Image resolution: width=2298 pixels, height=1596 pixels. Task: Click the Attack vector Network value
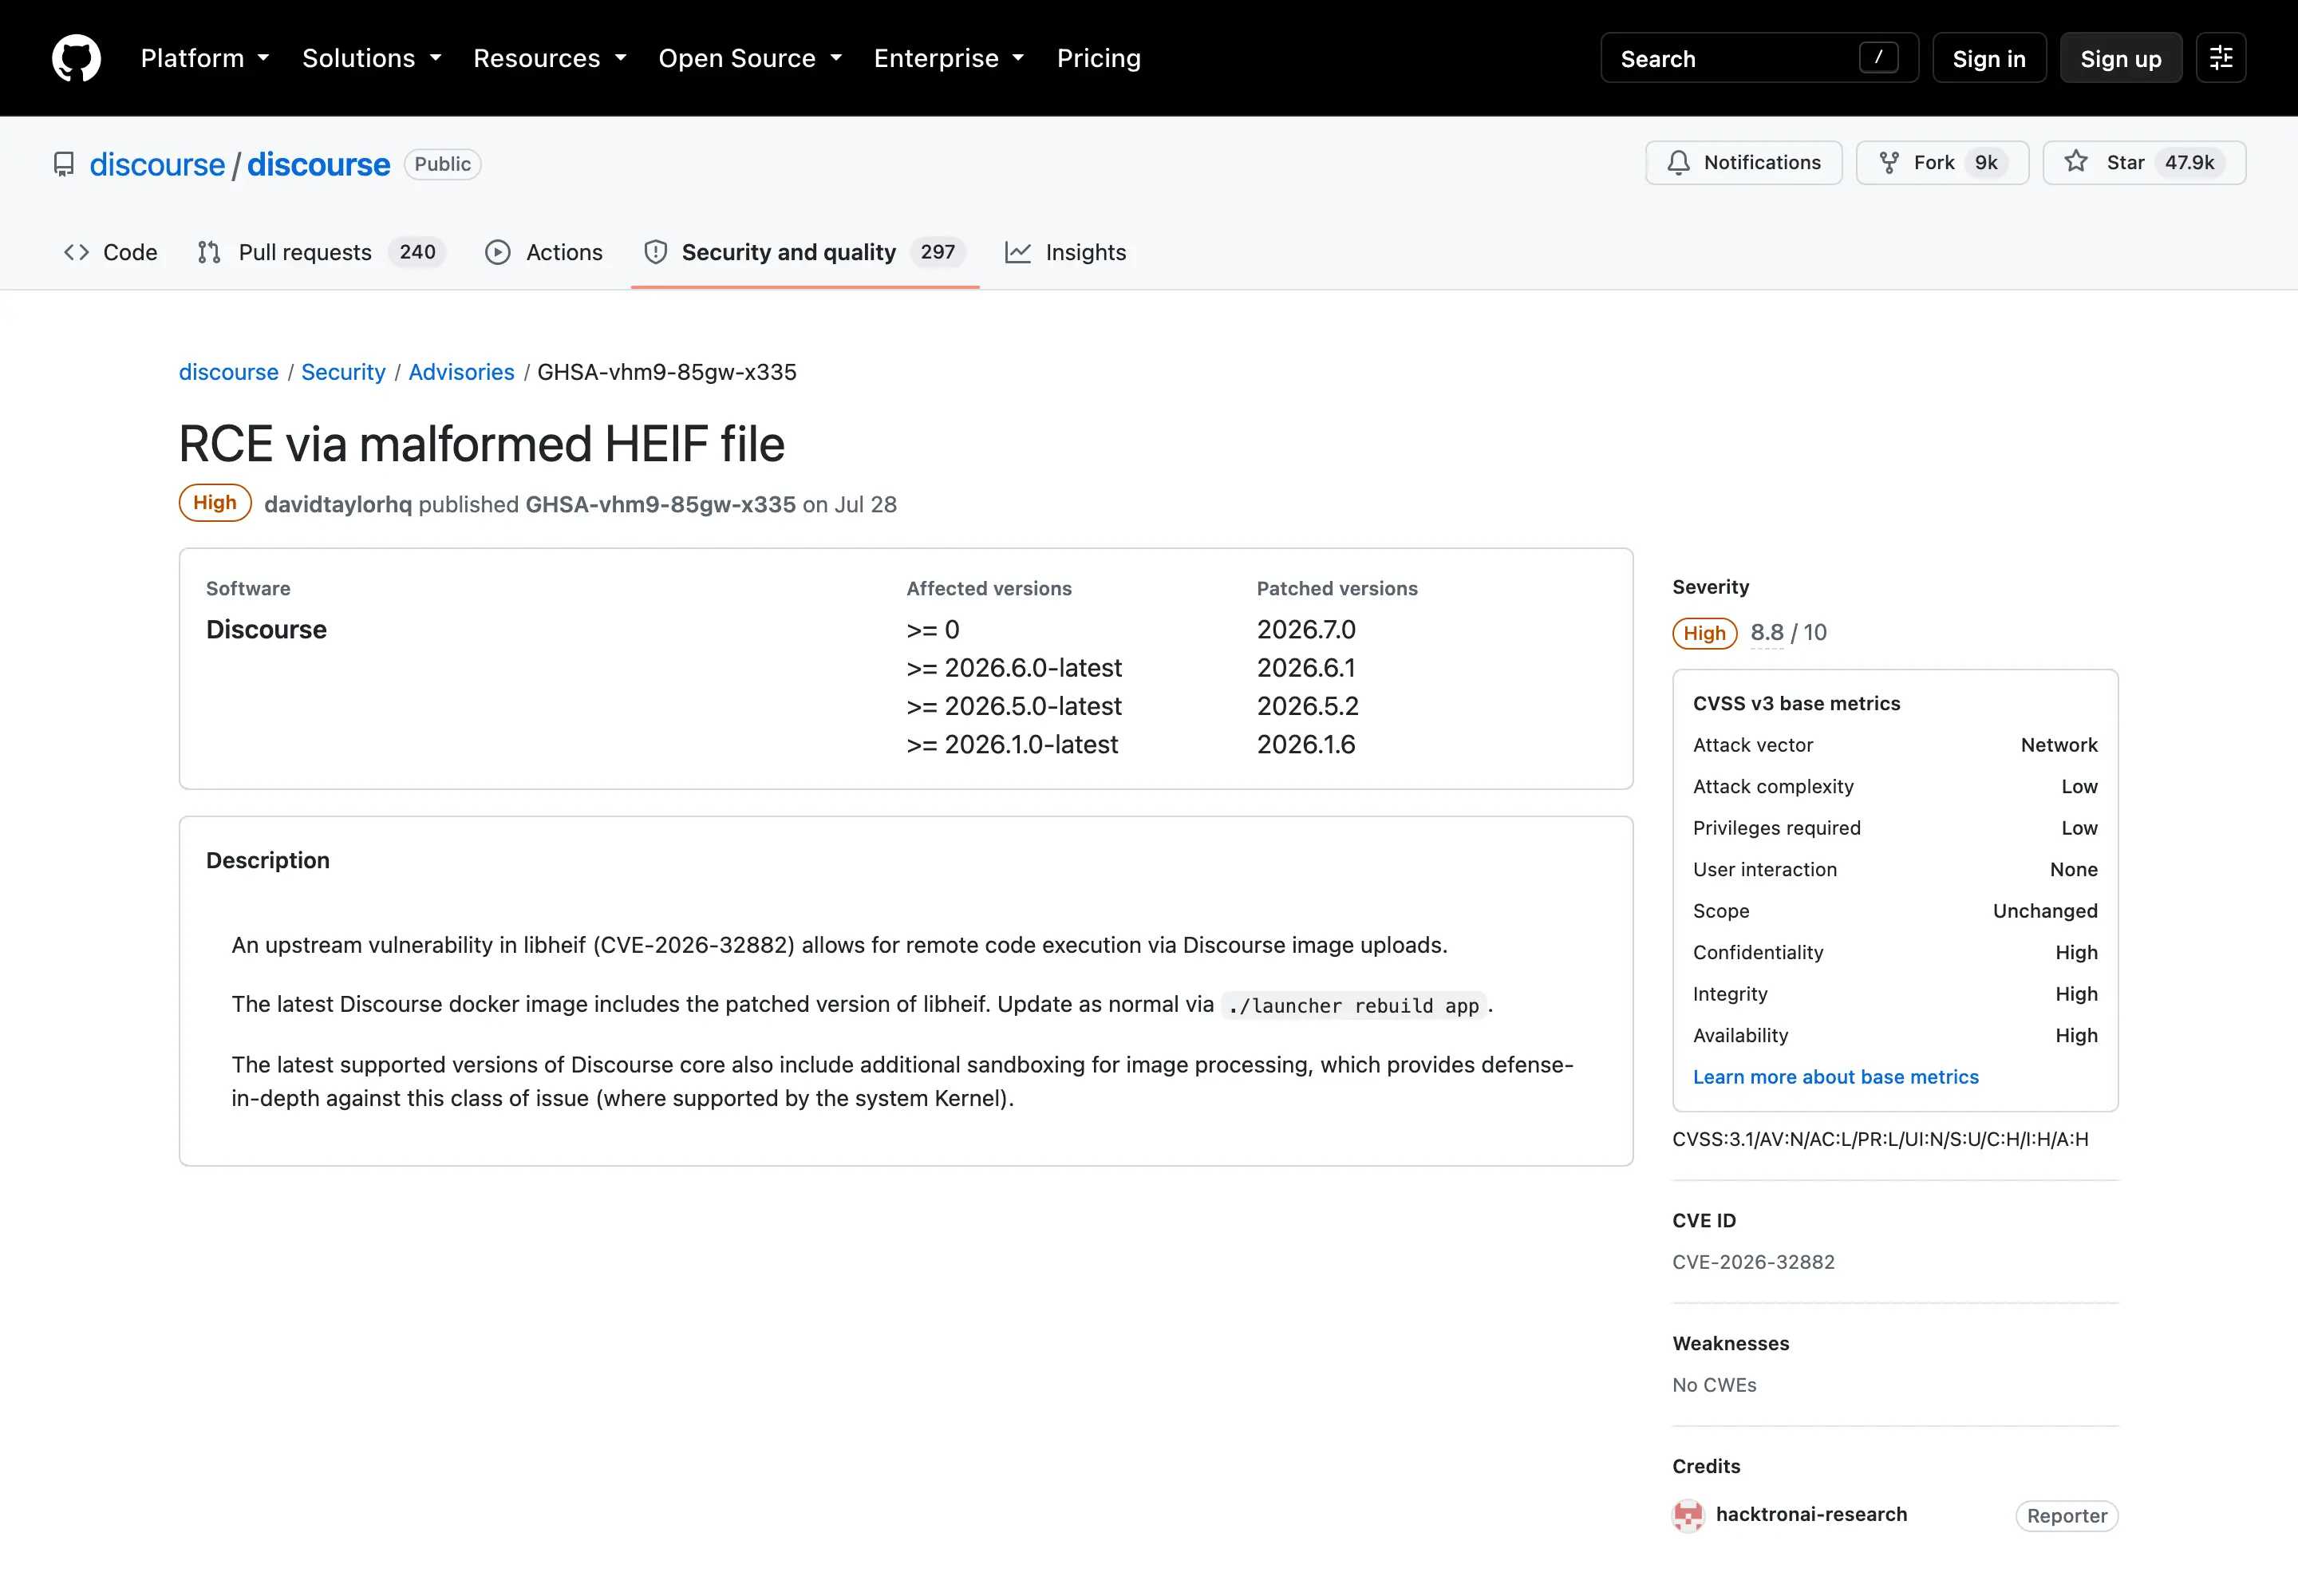[2059, 745]
